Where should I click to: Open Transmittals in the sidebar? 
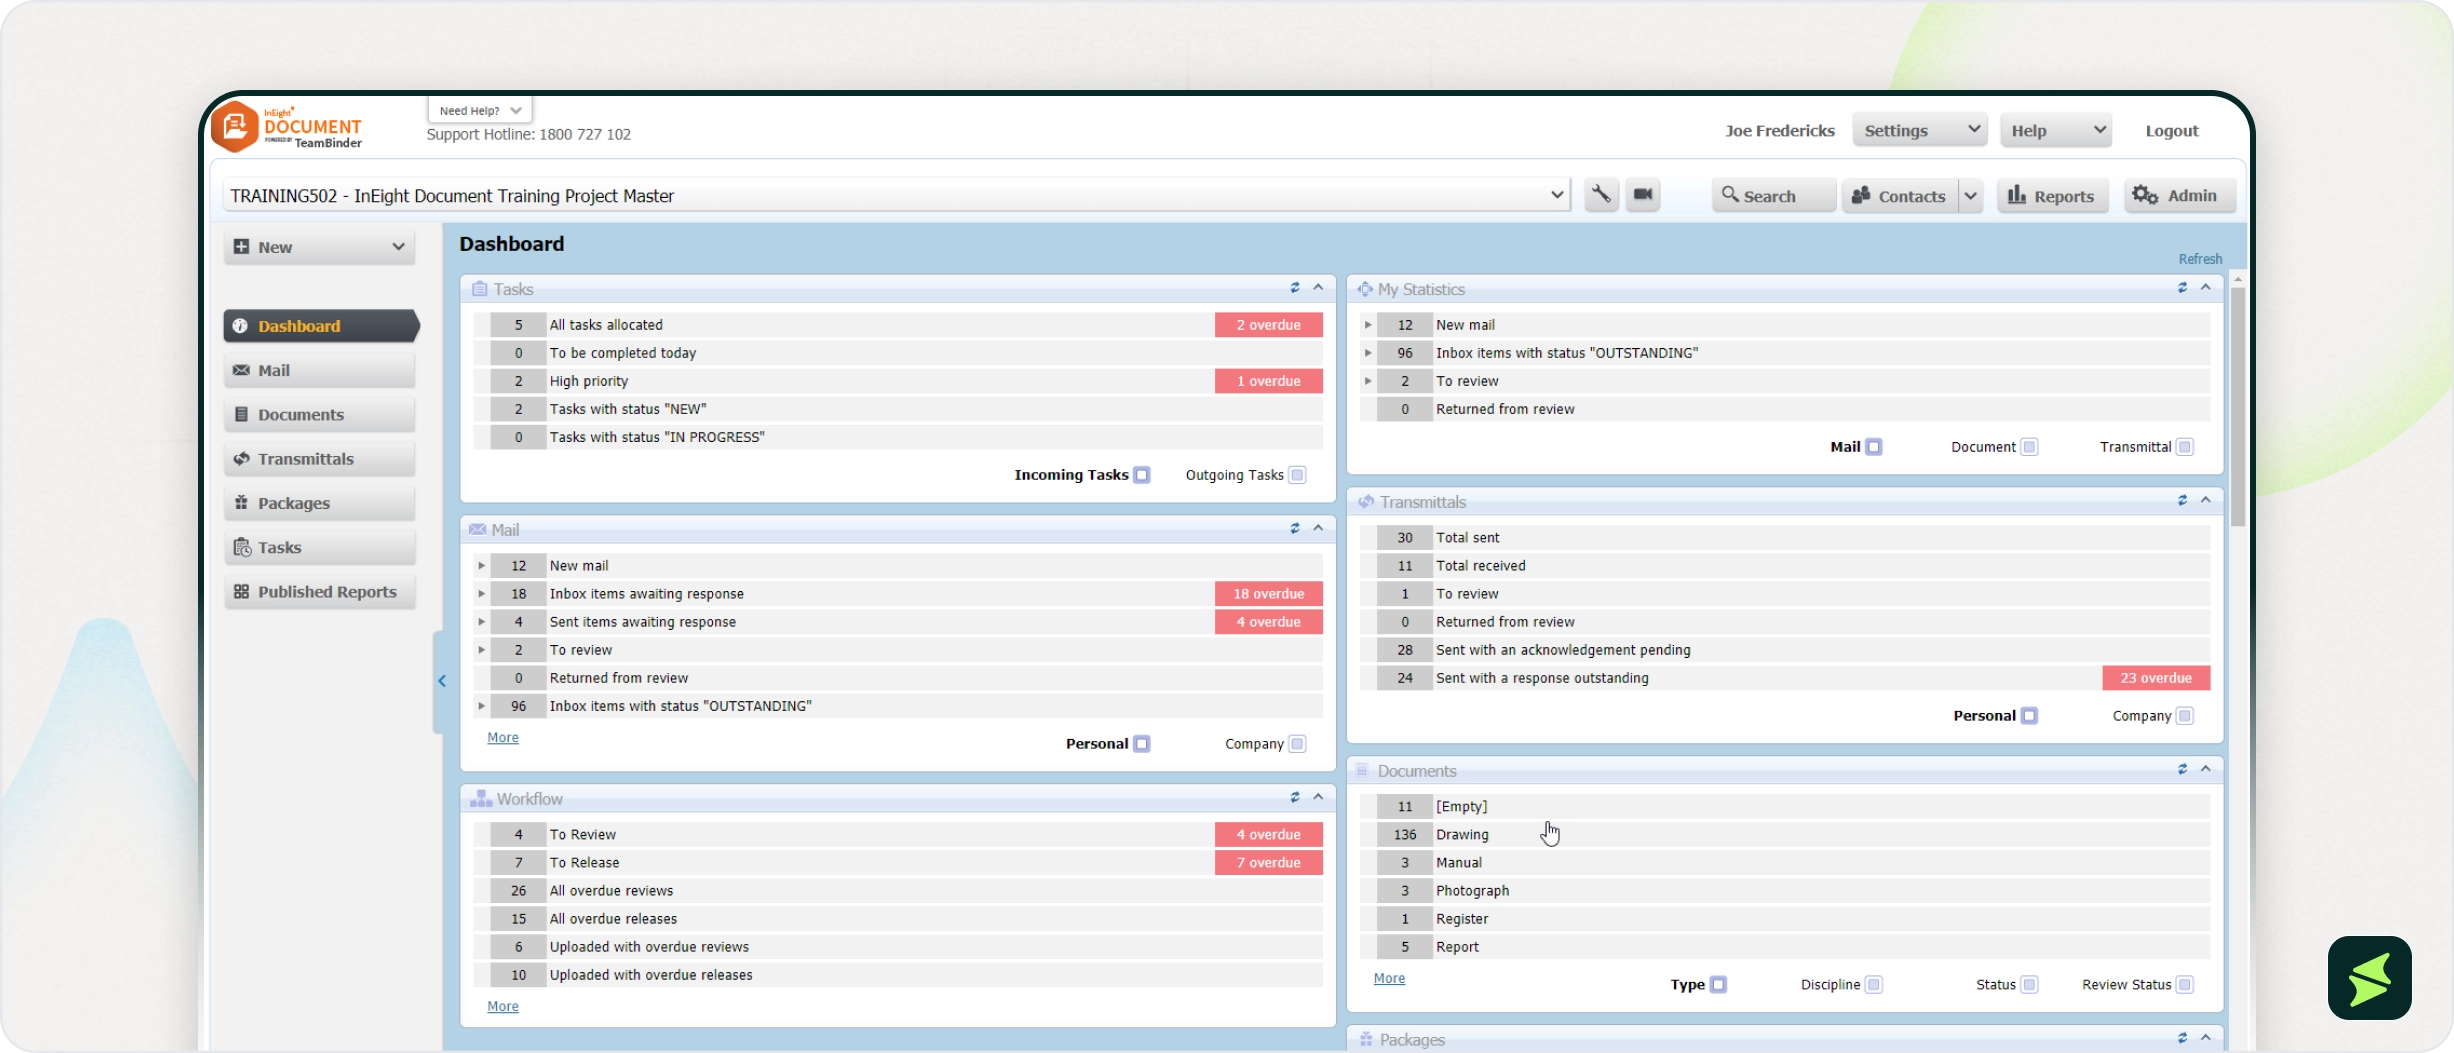pos(320,459)
